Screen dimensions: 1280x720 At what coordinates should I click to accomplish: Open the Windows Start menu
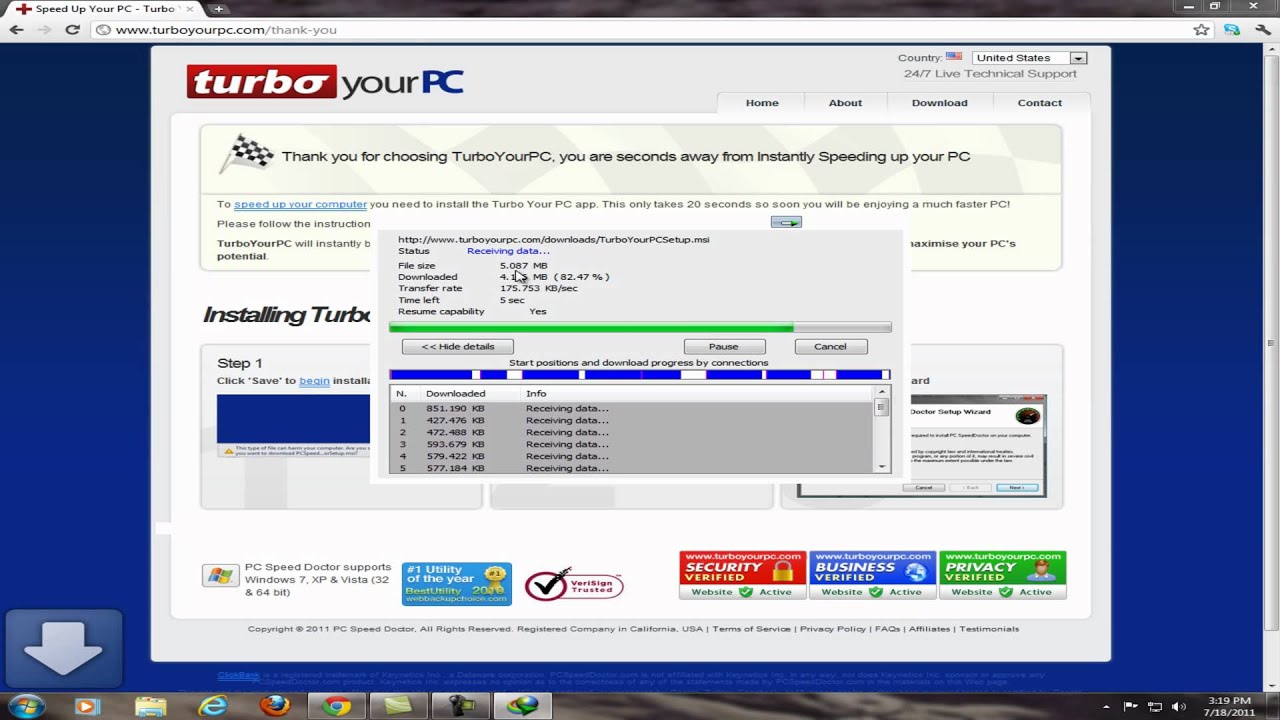pos(27,706)
